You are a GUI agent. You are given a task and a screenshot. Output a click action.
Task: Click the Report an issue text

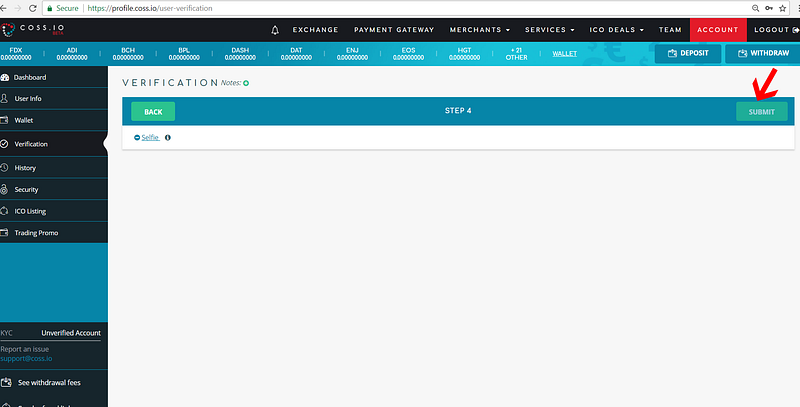(24, 349)
